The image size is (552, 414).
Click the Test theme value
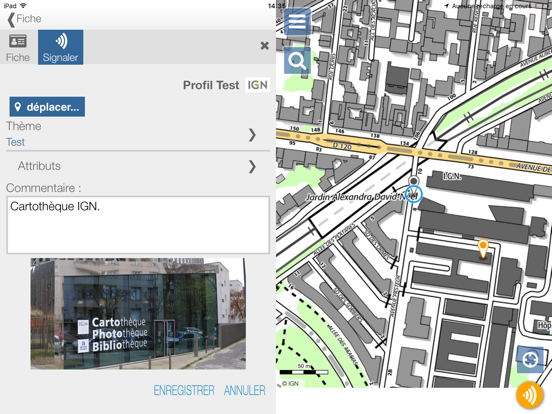coord(15,142)
